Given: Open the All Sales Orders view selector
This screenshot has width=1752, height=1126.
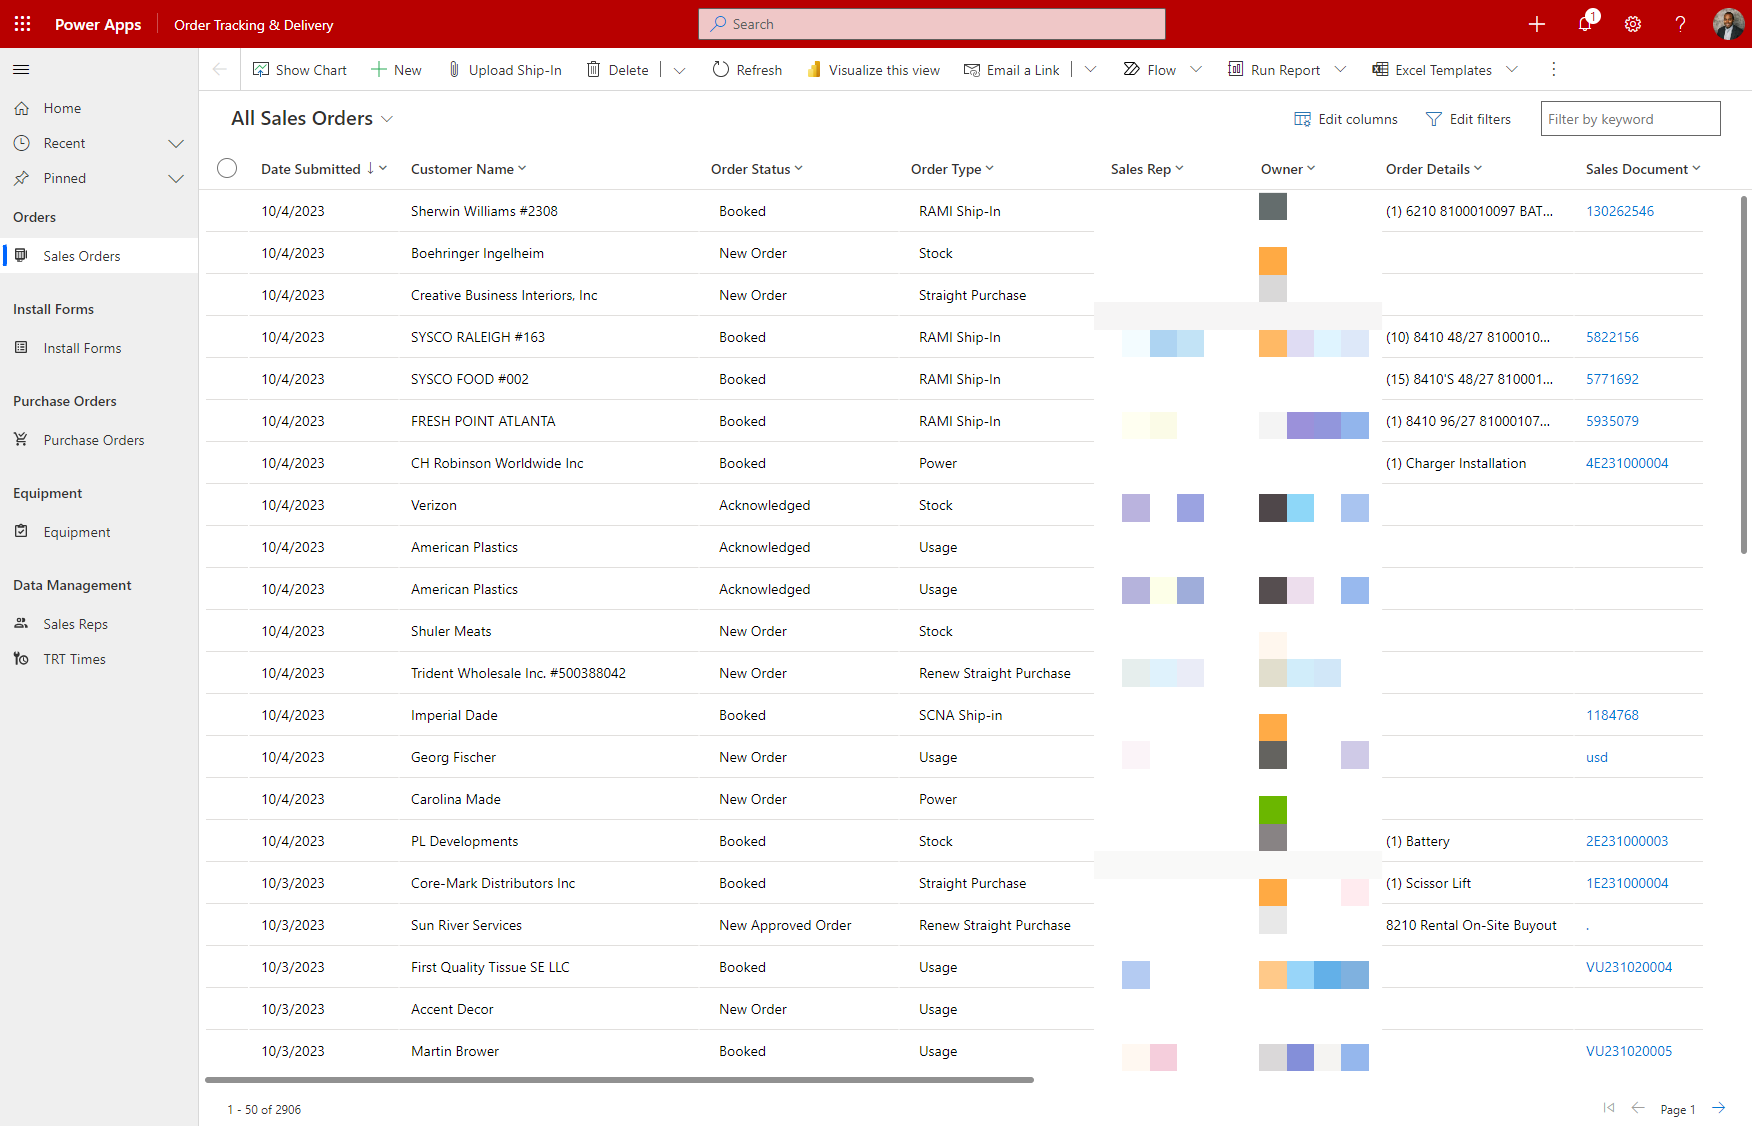Looking at the screenshot, I should point(312,118).
